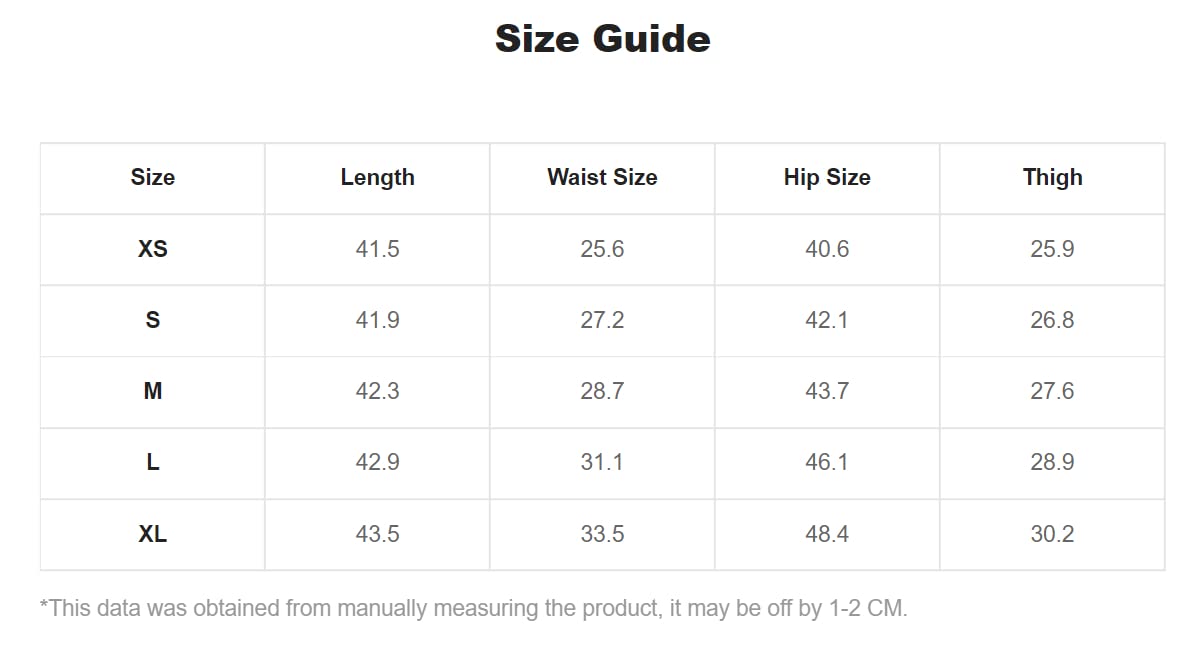1204x655 pixels.
Task: Select the Thigh column header
Action: 1052,178
